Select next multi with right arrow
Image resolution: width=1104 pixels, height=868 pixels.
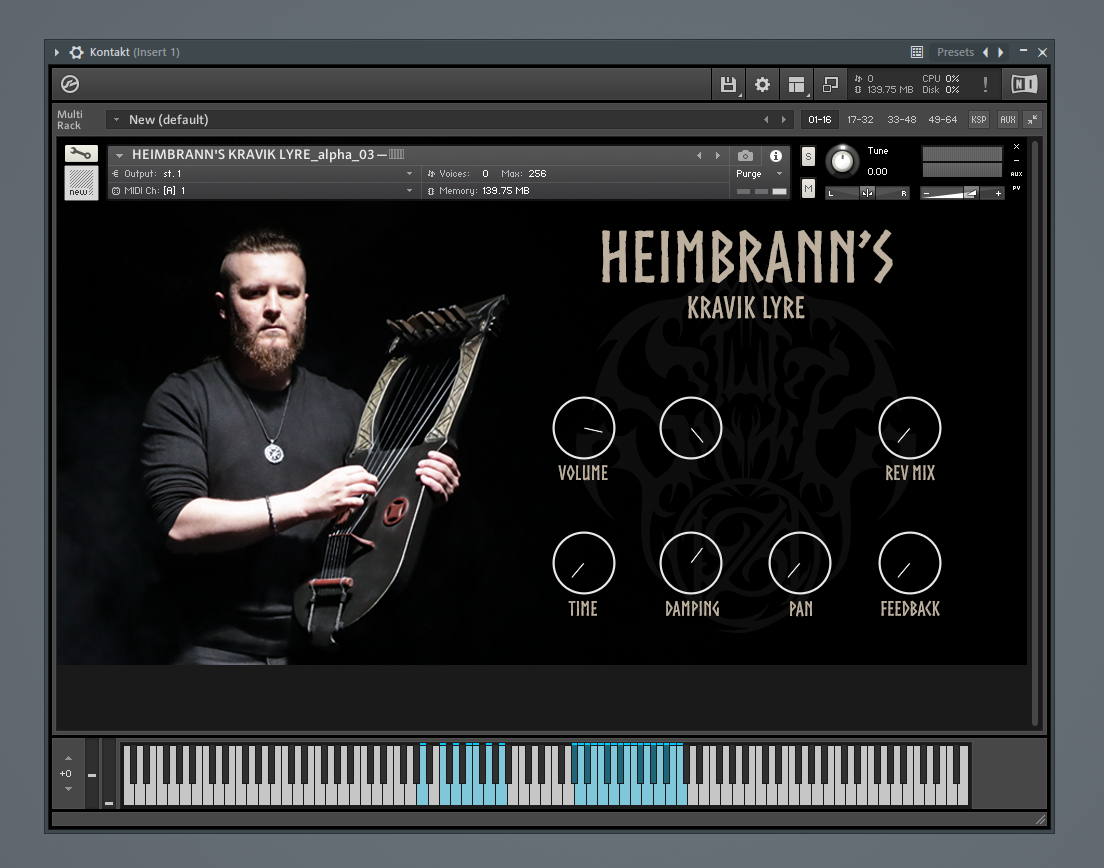pos(784,120)
